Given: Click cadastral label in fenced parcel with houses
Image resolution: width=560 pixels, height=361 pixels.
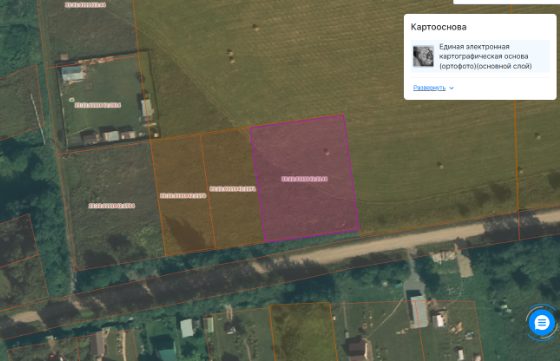Looking at the screenshot, I should (98, 105).
